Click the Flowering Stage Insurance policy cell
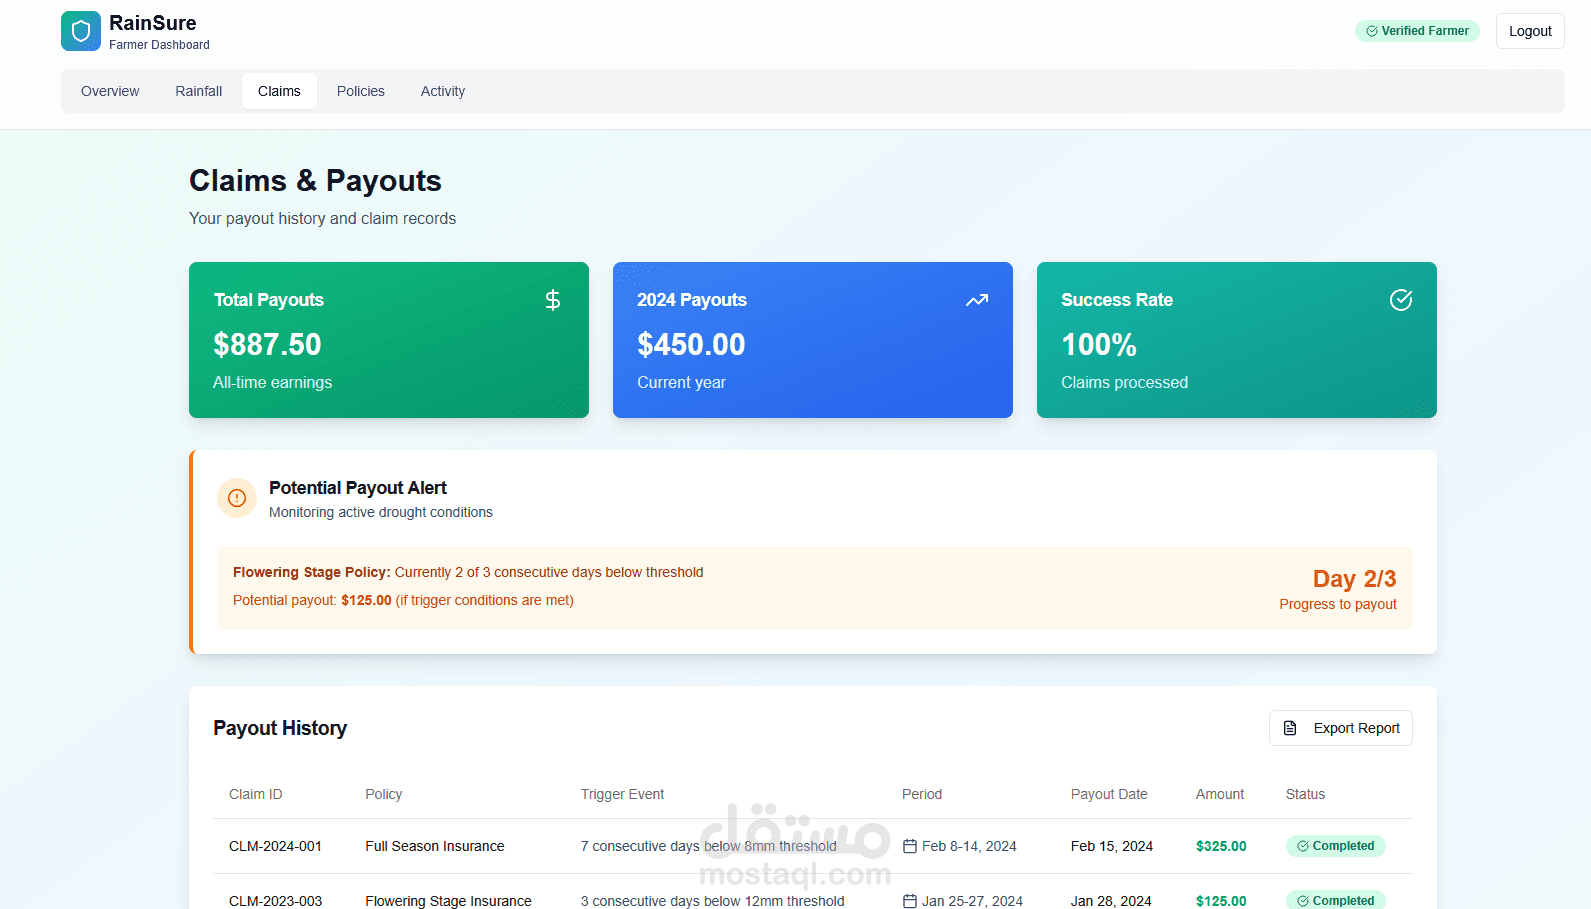This screenshot has width=1591, height=909. (448, 901)
